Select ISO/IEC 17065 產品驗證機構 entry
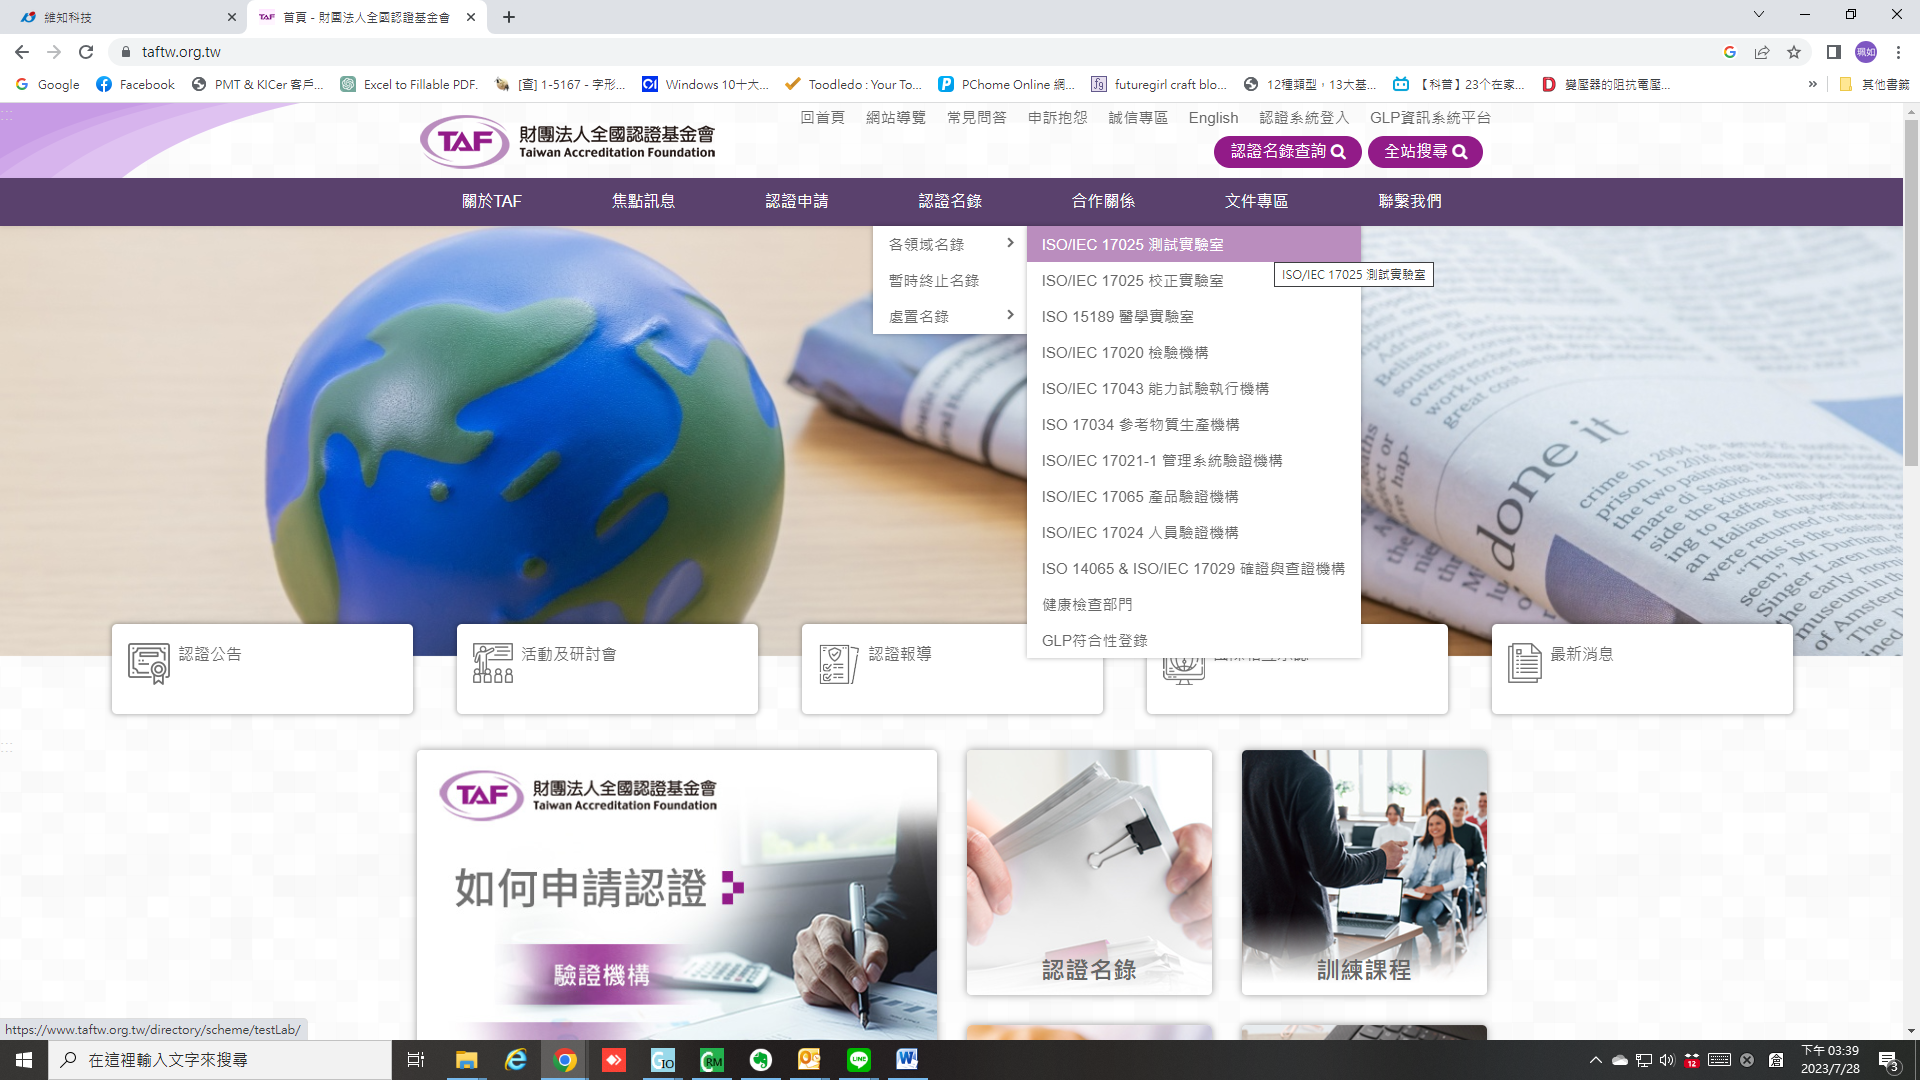This screenshot has width=1920, height=1080. pos(1193,496)
